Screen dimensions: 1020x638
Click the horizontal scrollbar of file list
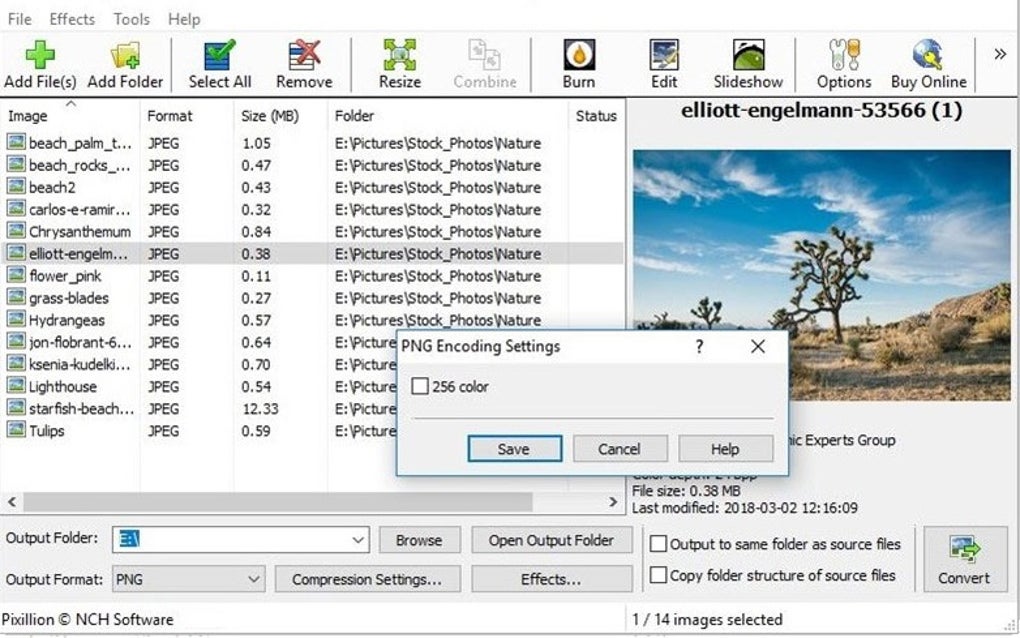click(x=278, y=501)
